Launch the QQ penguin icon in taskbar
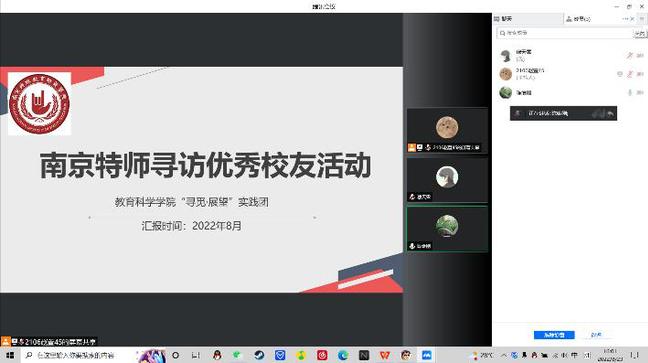 [x=217, y=355]
